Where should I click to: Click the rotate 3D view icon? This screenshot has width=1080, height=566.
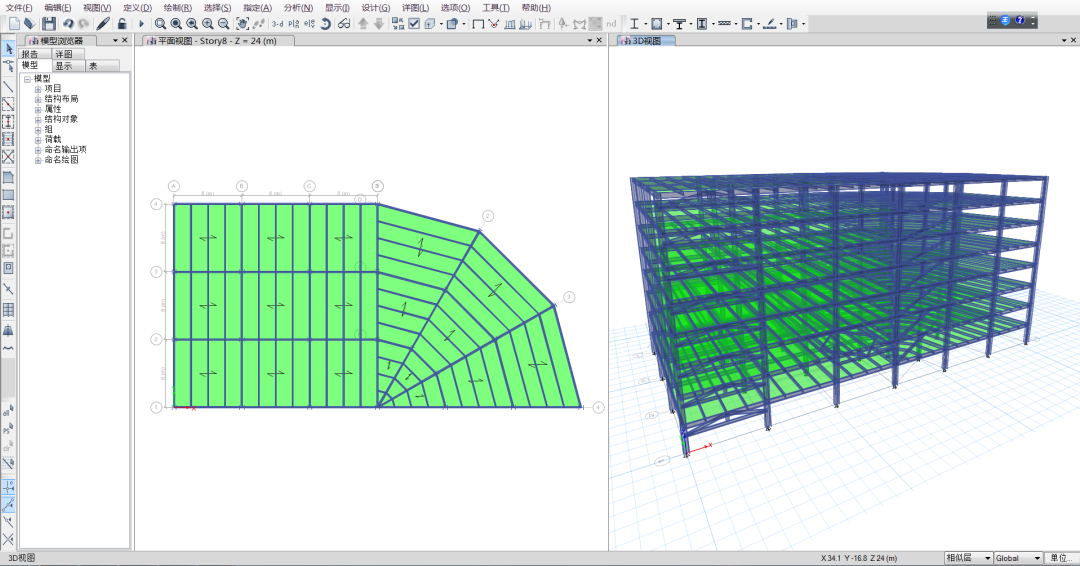325,23
